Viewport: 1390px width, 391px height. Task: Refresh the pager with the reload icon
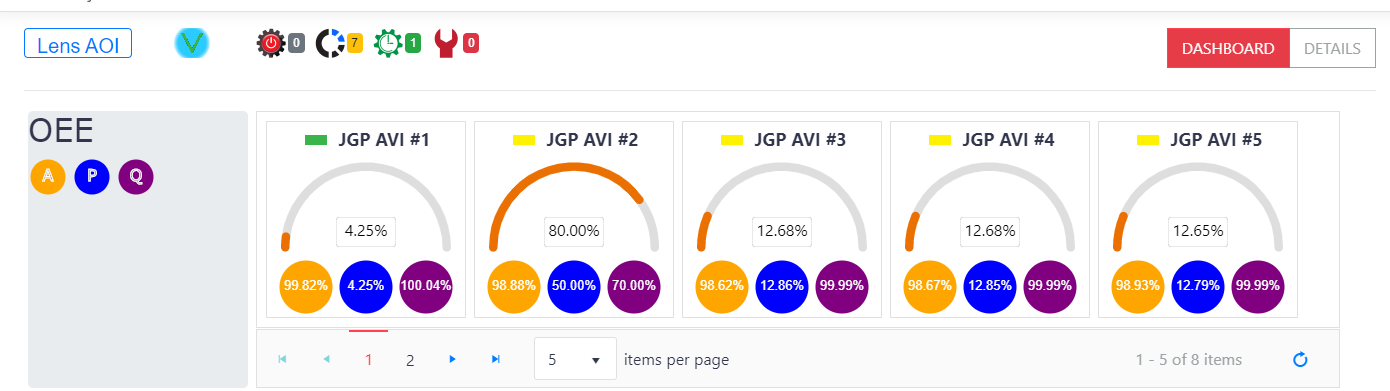(x=1301, y=359)
